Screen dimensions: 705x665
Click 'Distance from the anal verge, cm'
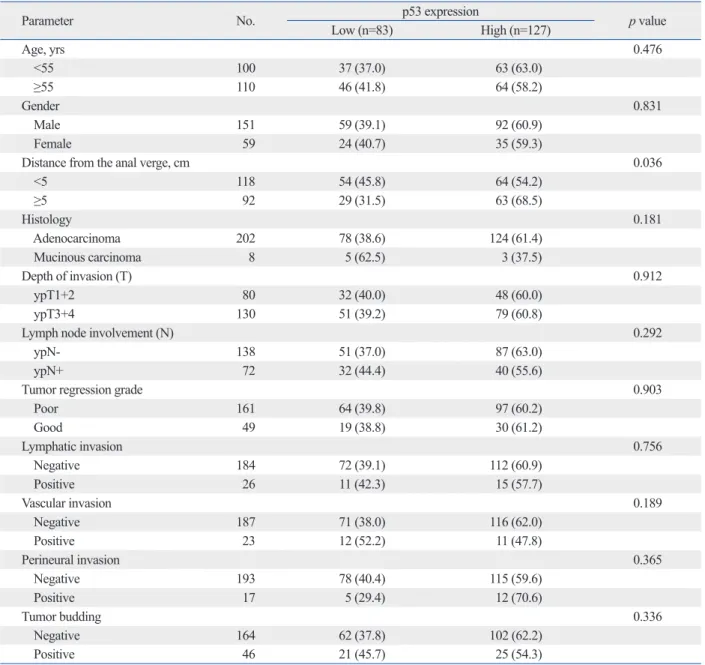106,163
